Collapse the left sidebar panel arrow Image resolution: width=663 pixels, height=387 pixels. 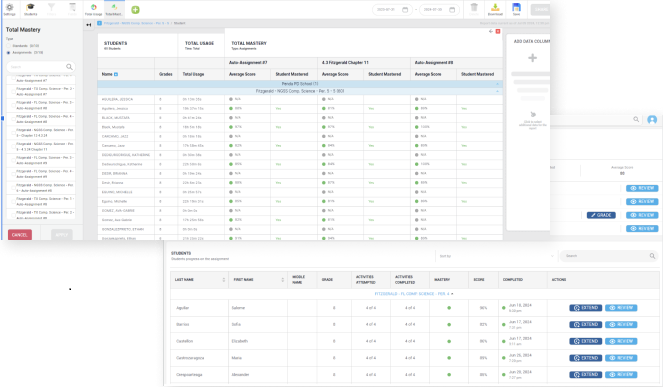[88, 25]
